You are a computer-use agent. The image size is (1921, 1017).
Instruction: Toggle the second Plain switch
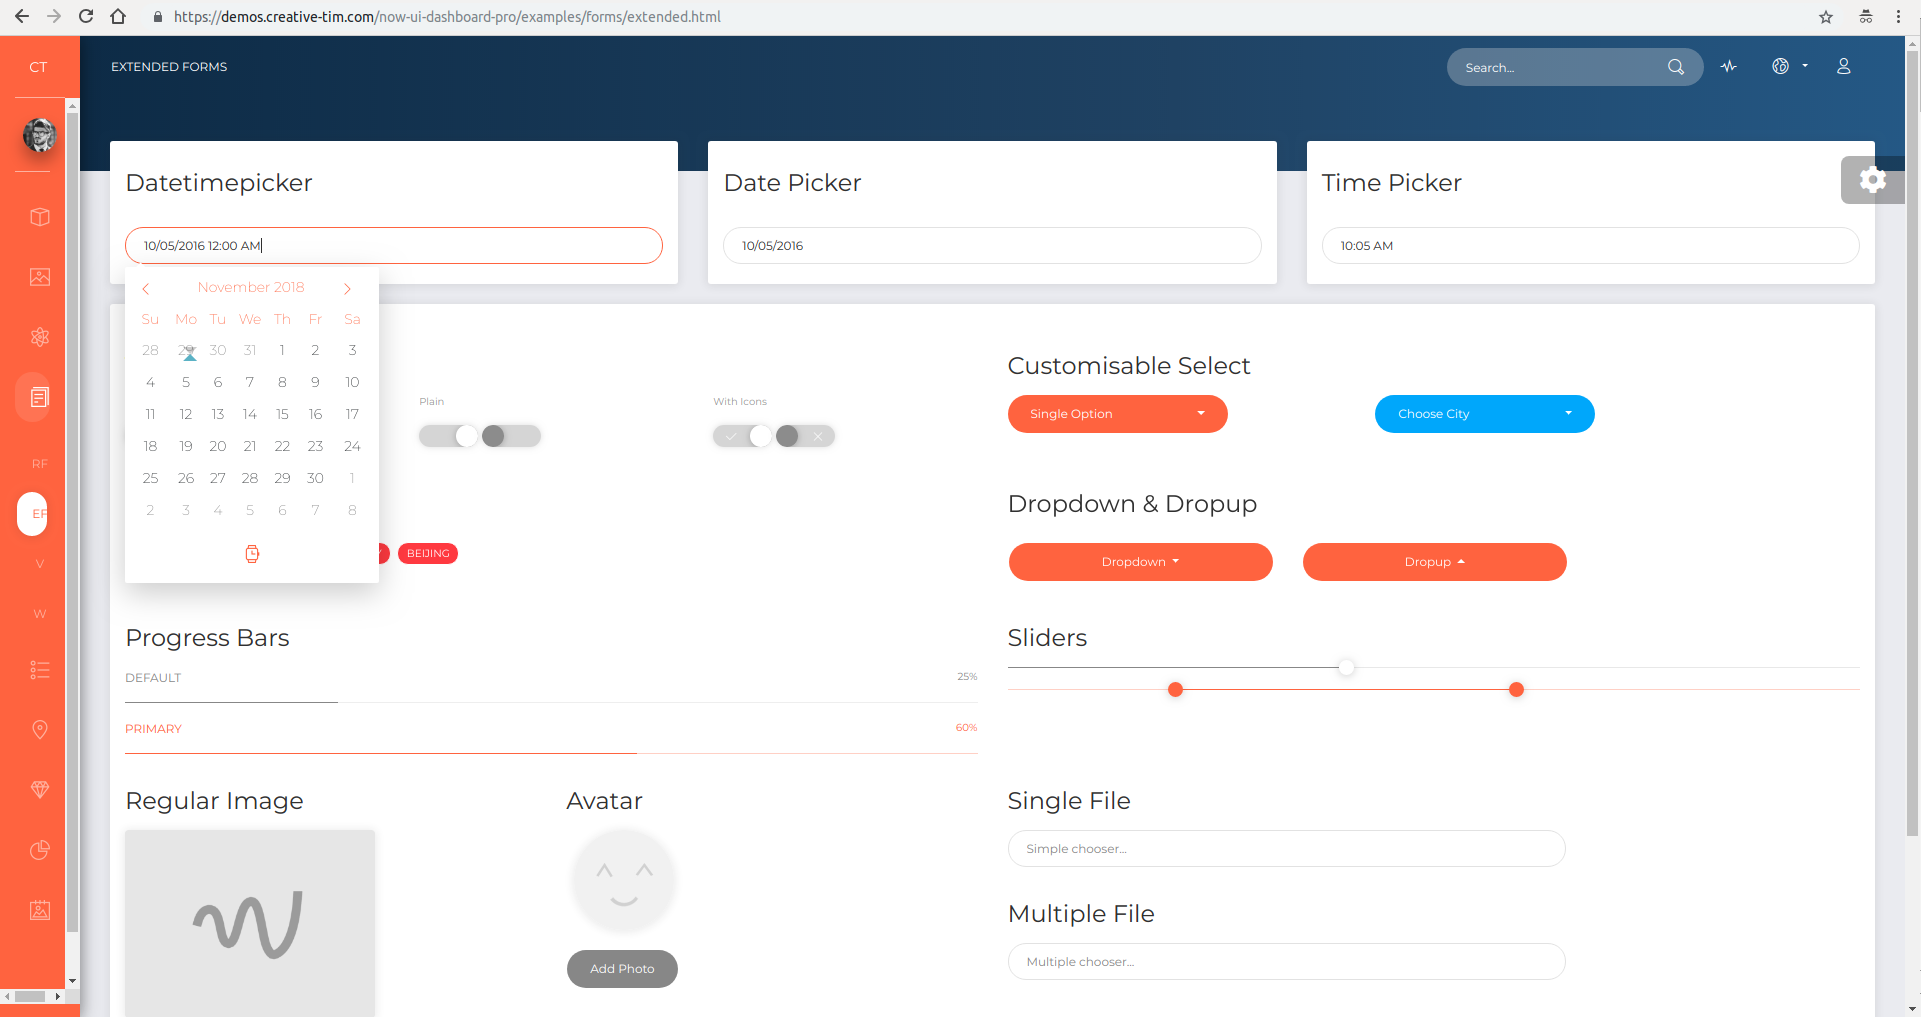(511, 436)
